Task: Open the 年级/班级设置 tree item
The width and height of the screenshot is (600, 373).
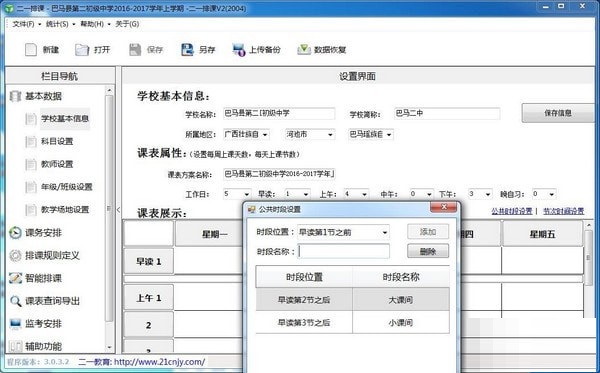Action: tap(67, 187)
